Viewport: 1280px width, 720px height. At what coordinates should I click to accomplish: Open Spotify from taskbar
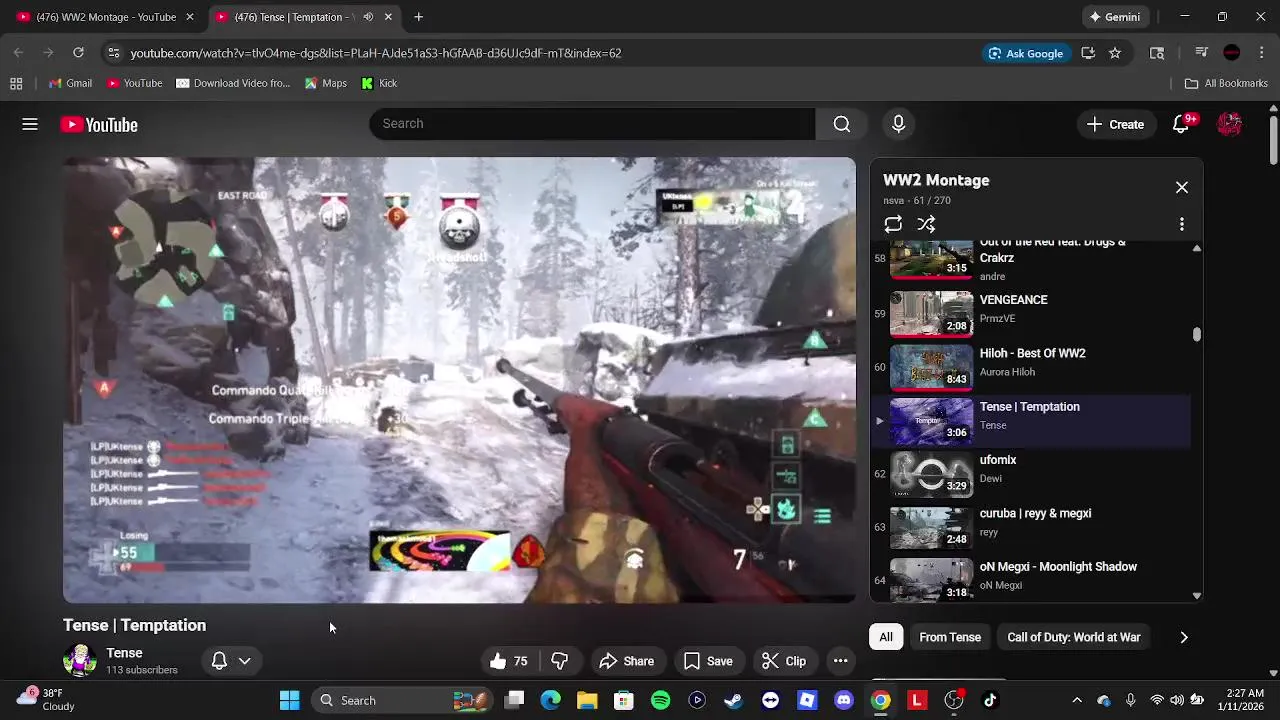(x=660, y=700)
